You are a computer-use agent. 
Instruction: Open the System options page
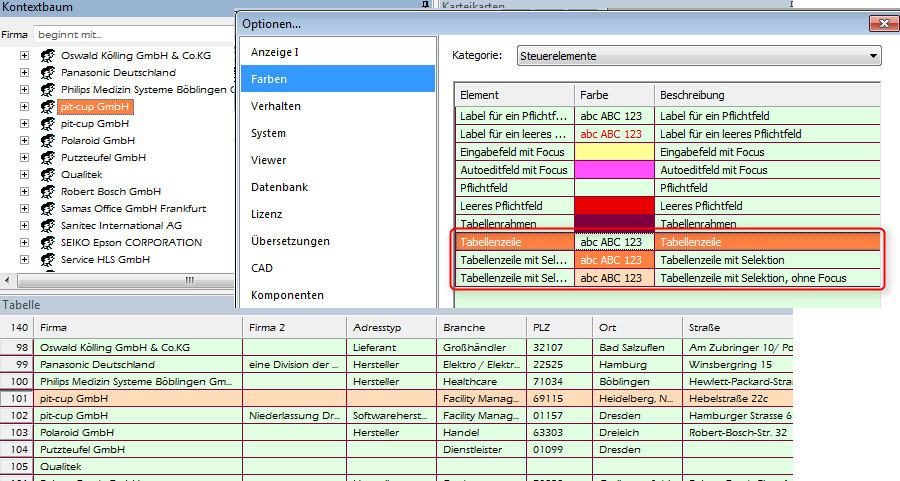(338, 133)
